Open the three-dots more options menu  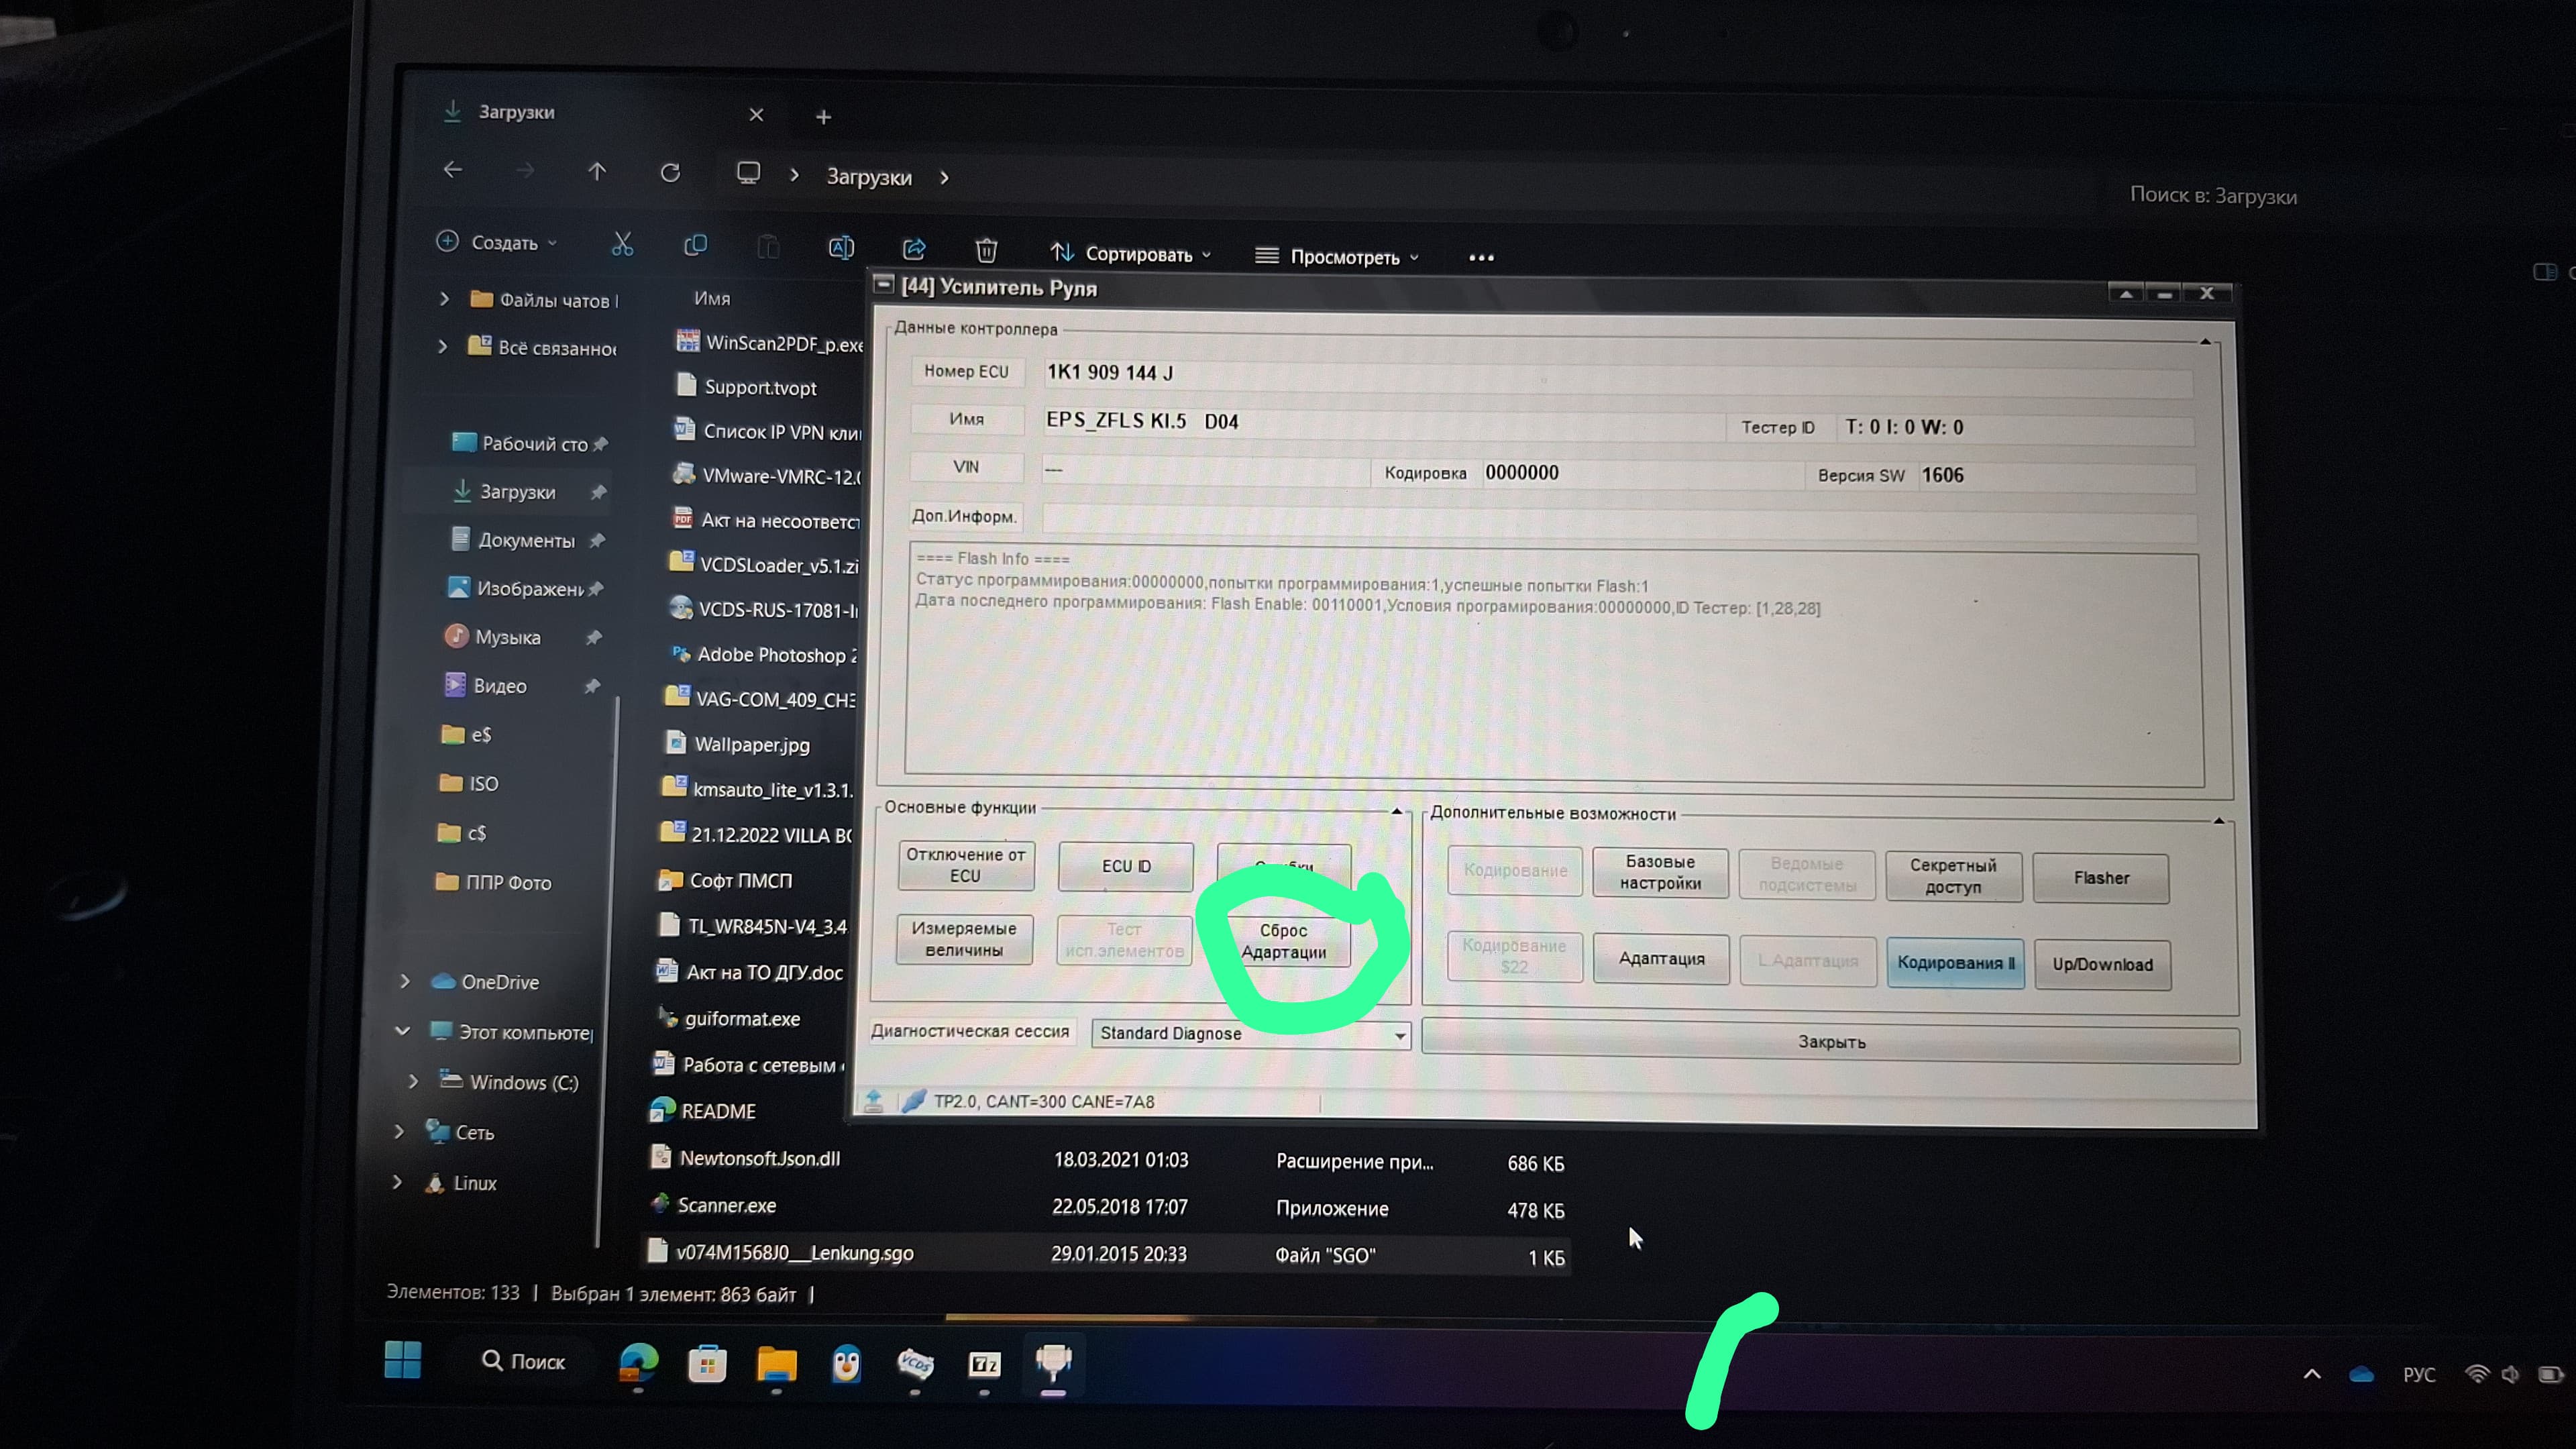(x=1481, y=258)
